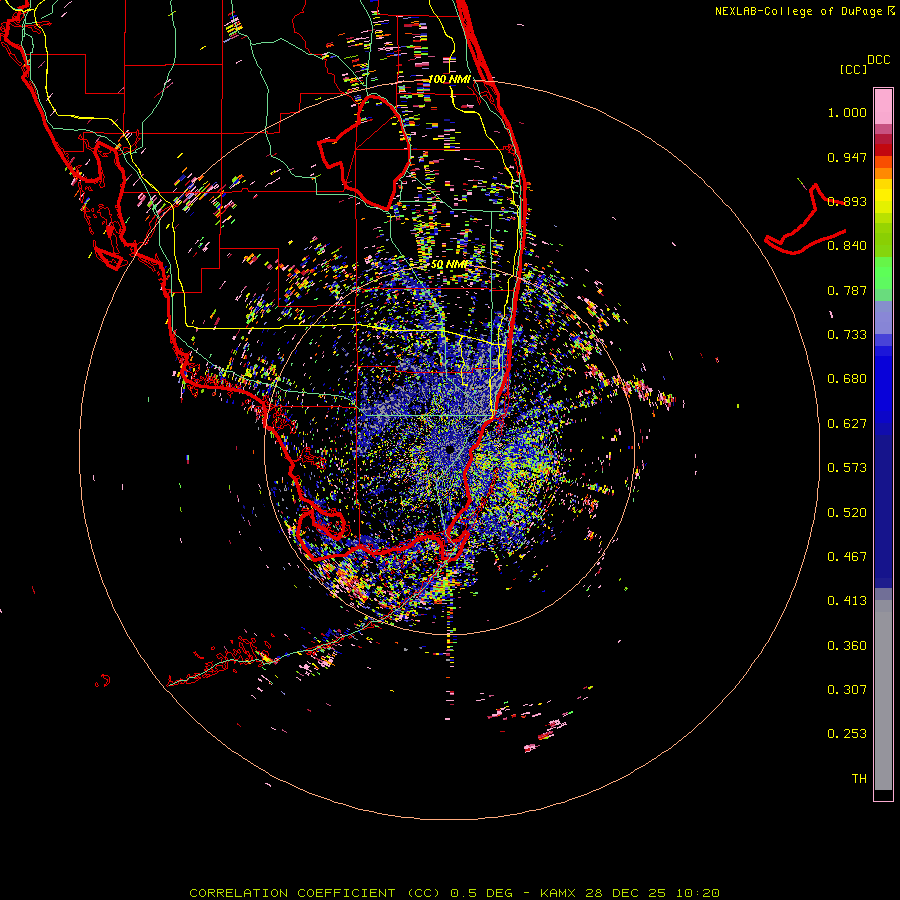Click the 50 NMI range ring label
The image size is (900, 900).
[x=449, y=265]
